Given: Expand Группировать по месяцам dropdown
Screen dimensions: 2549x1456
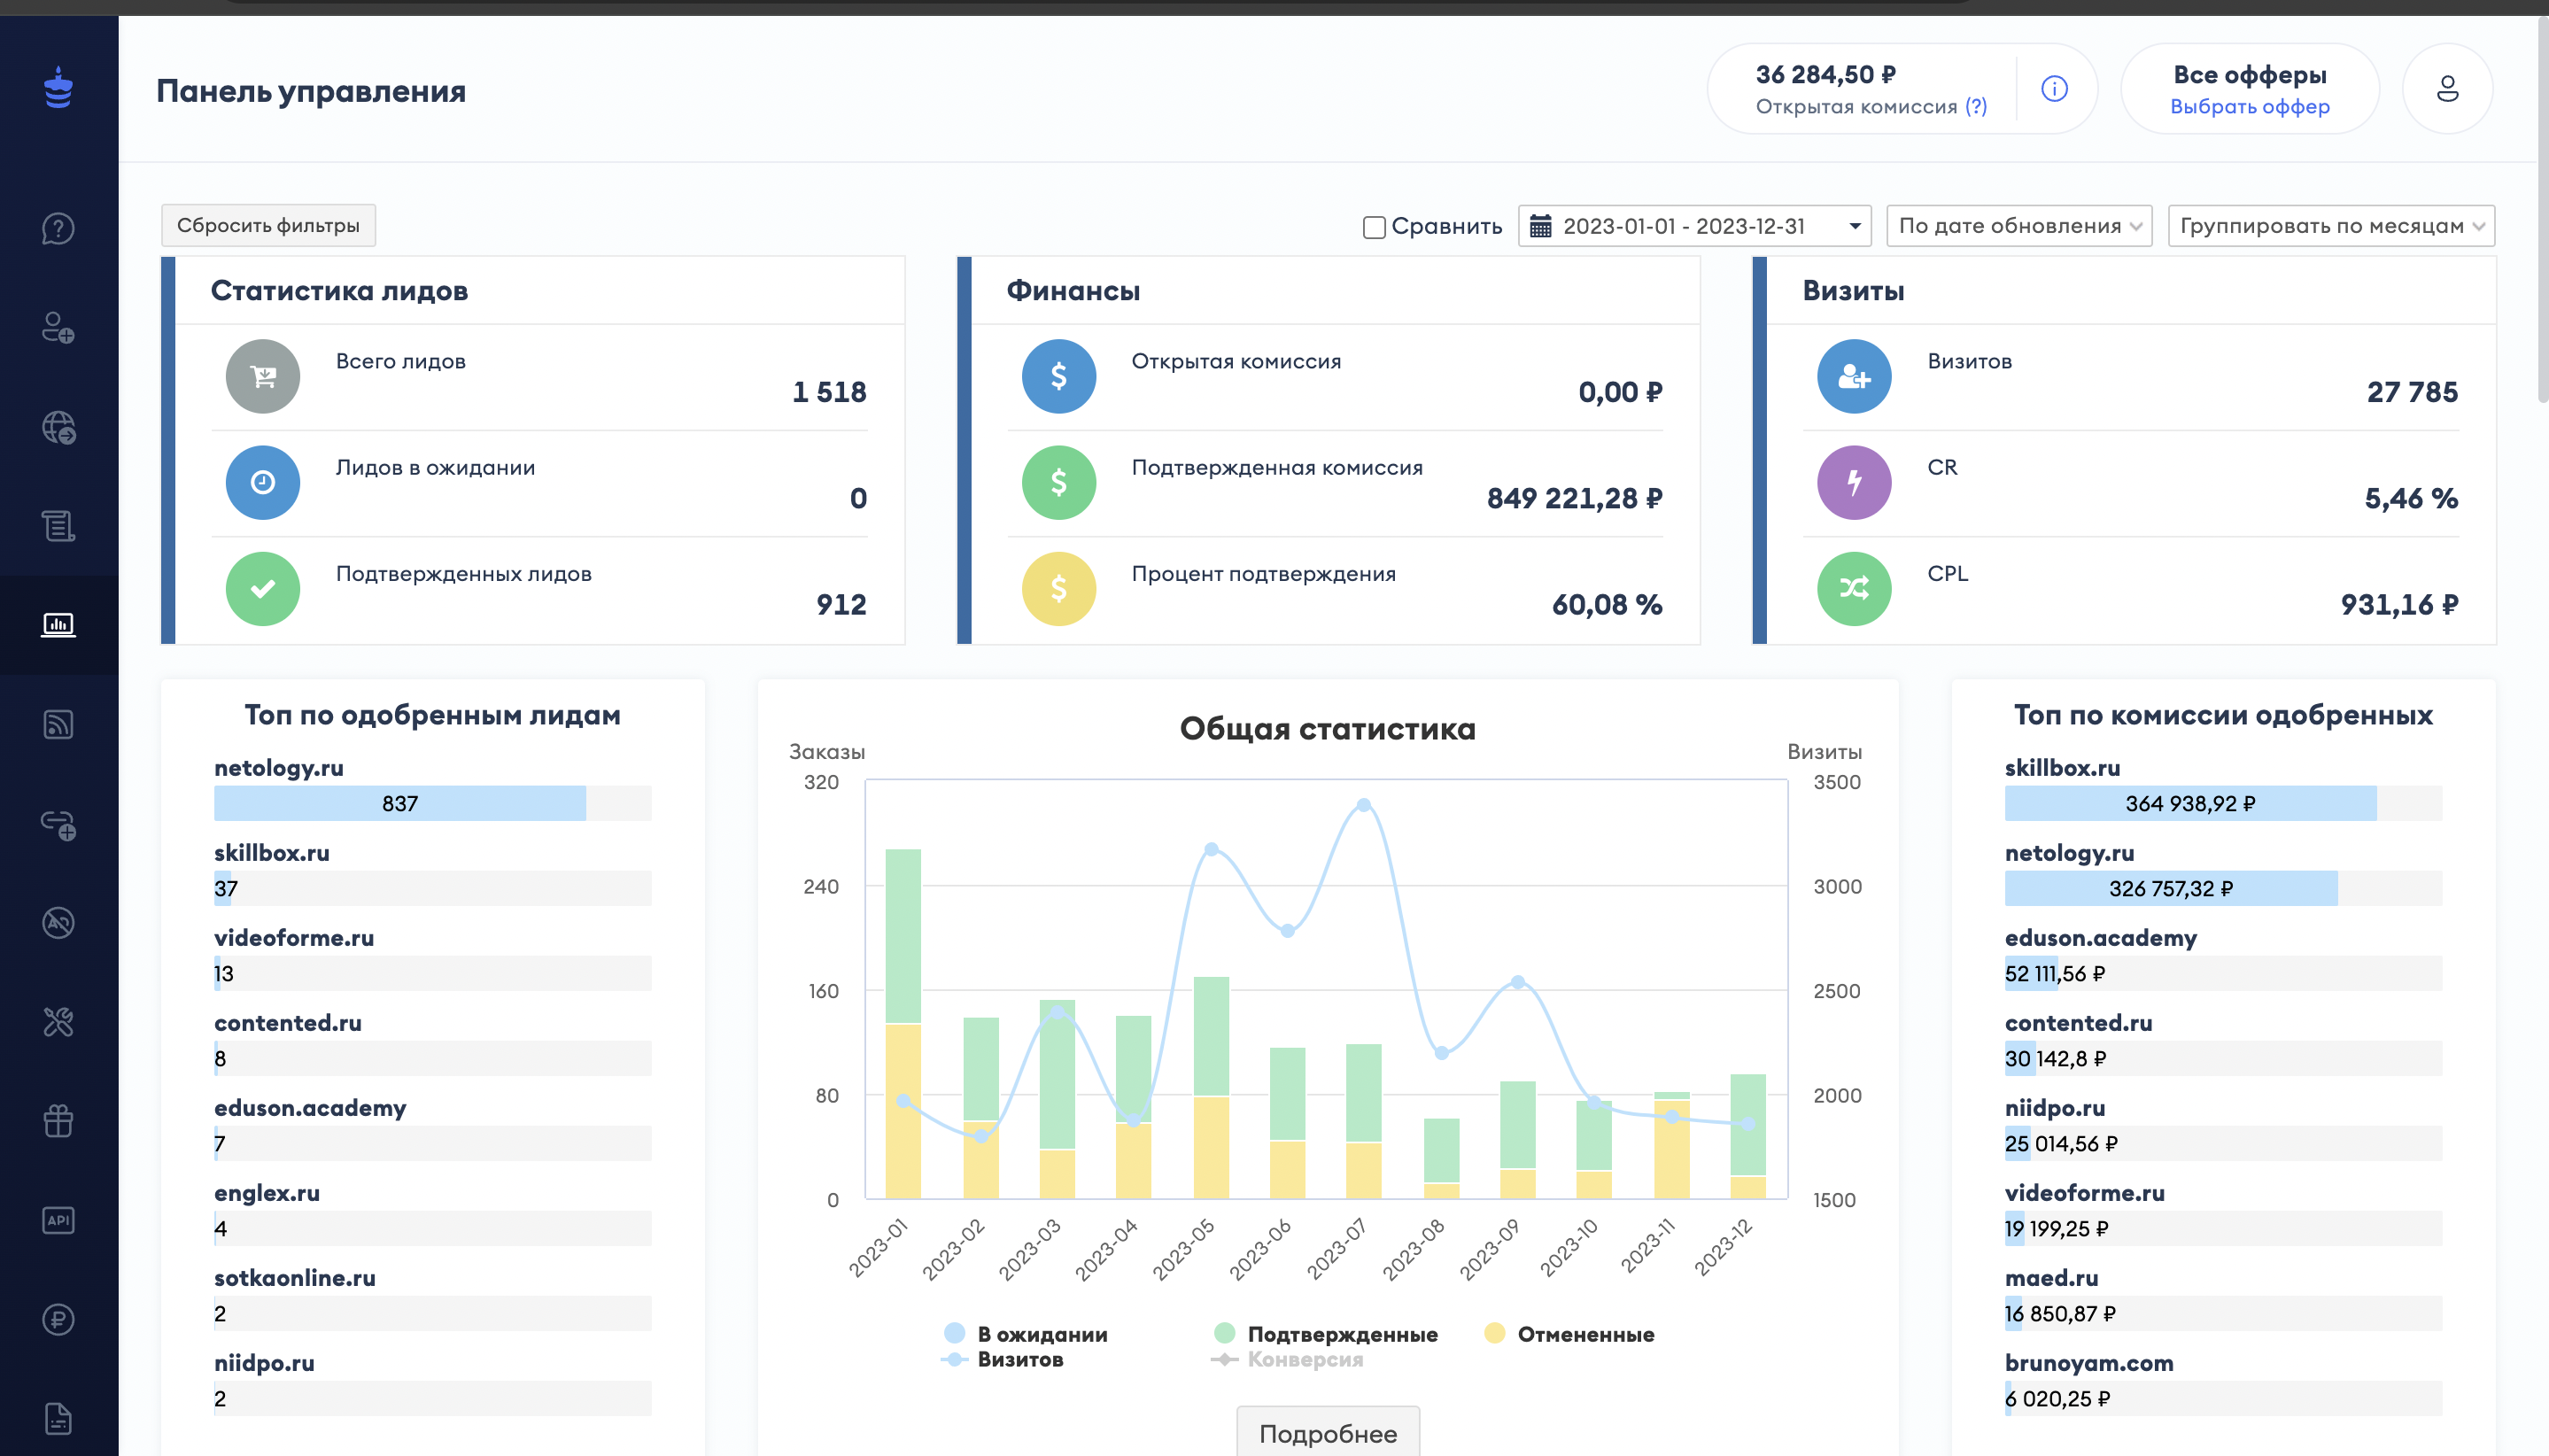Looking at the screenshot, I should click(2330, 226).
